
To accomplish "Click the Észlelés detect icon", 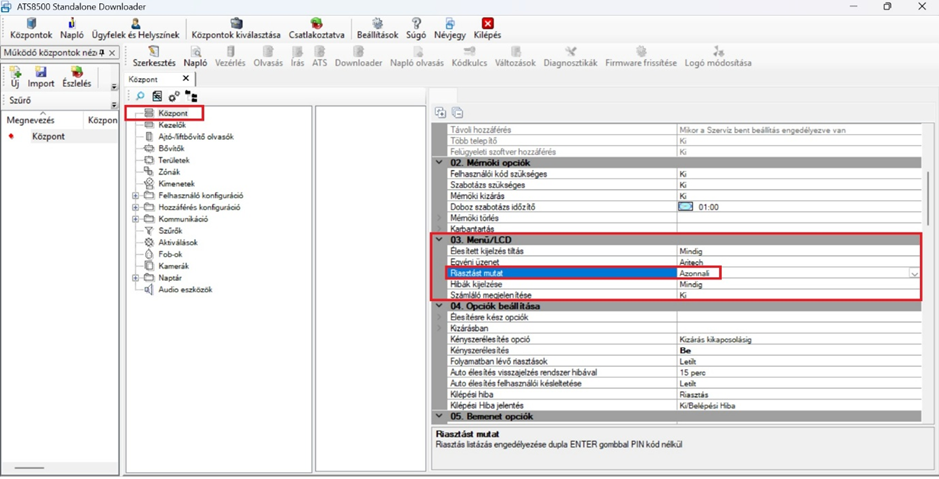I will click(x=76, y=73).
